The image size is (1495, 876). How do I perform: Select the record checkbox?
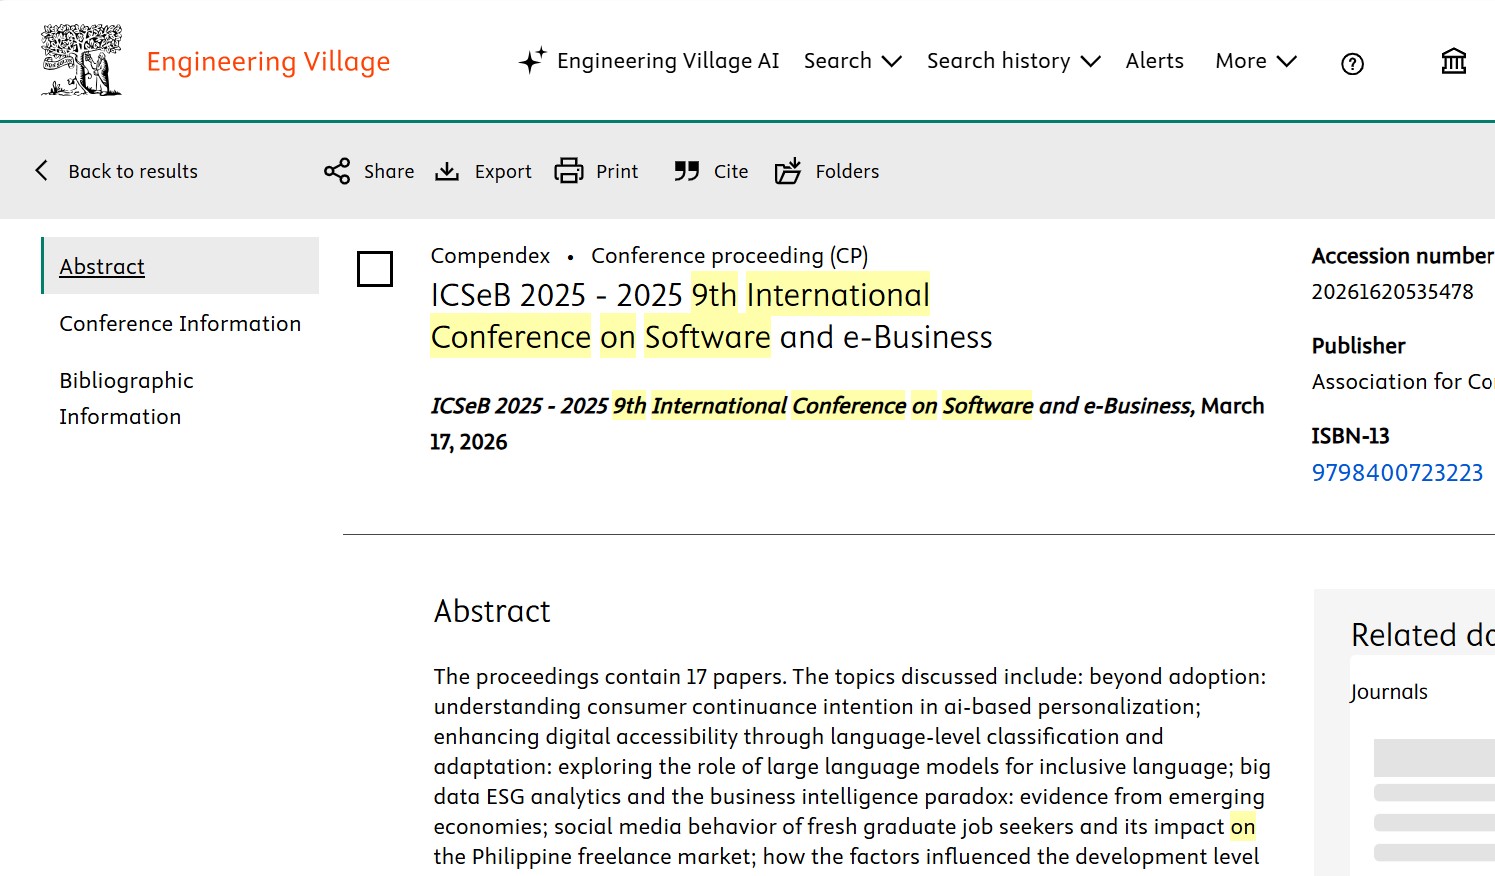[x=375, y=269]
